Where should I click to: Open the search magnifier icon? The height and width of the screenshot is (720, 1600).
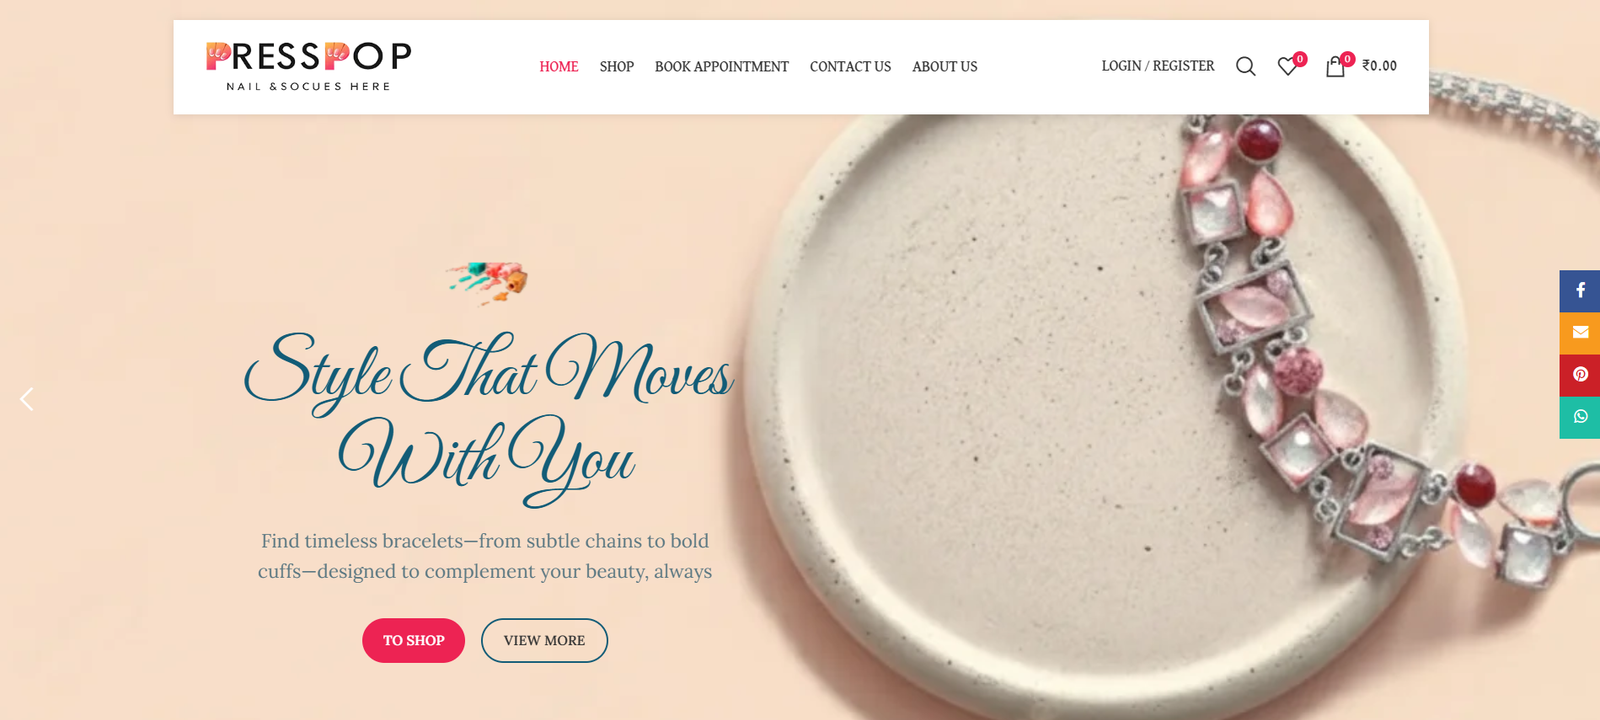click(x=1245, y=66)
